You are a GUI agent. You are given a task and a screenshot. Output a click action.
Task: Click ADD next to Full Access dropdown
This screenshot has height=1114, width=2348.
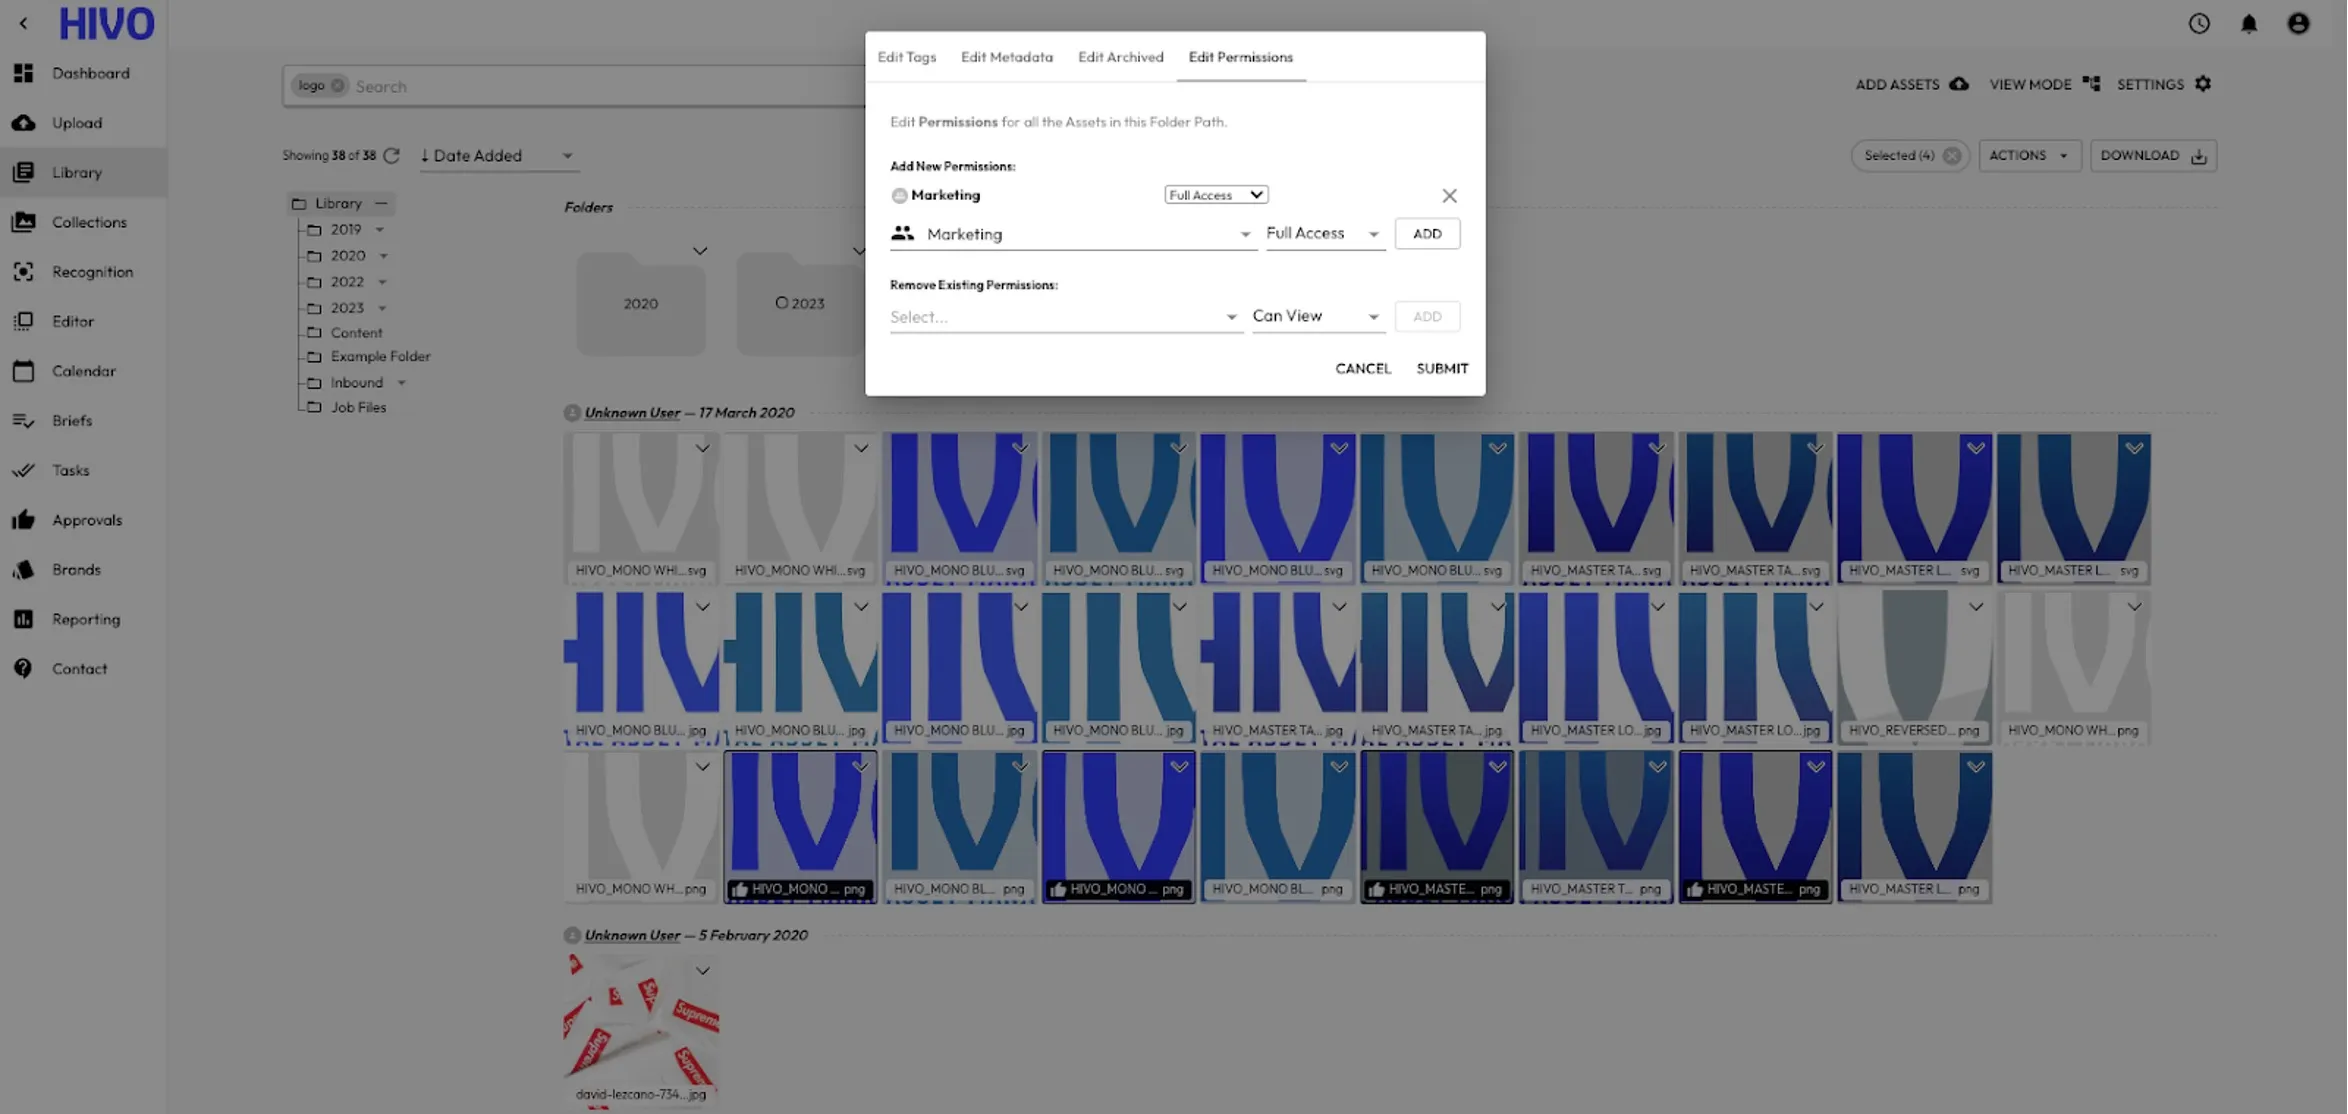point(1427,234)
